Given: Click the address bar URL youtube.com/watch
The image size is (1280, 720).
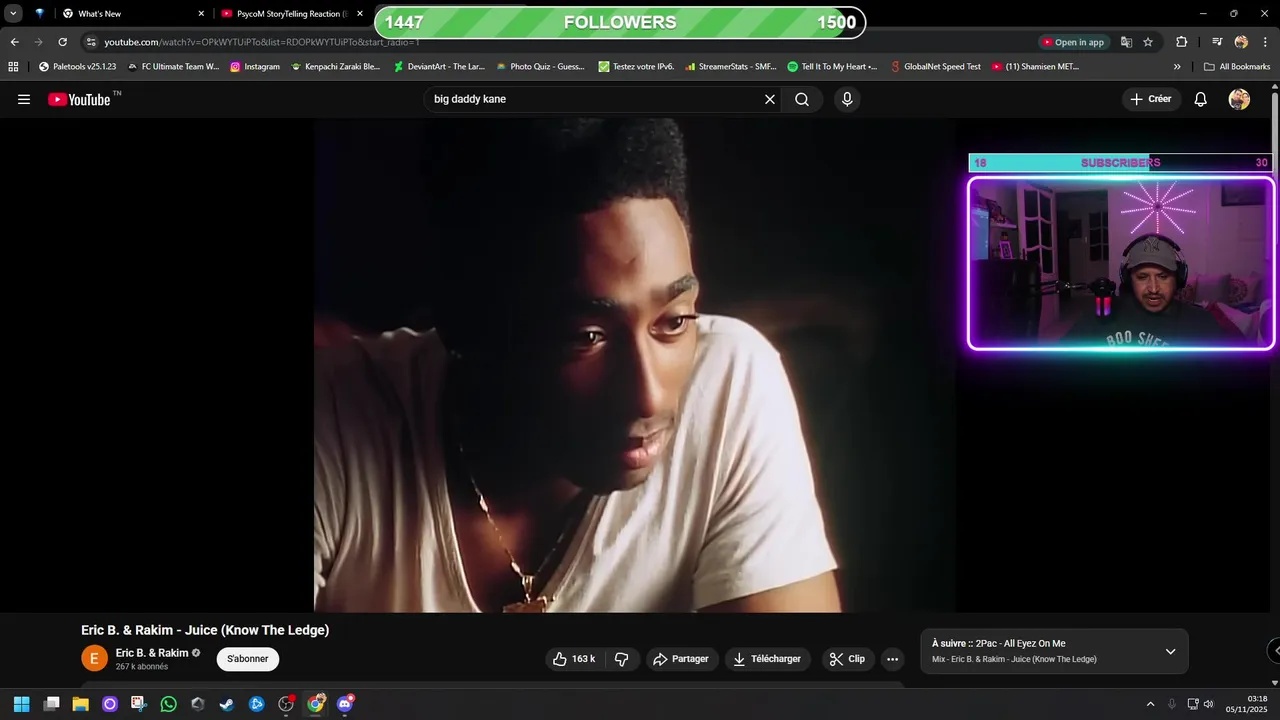Looking at the screenshot, I should 262,42.
